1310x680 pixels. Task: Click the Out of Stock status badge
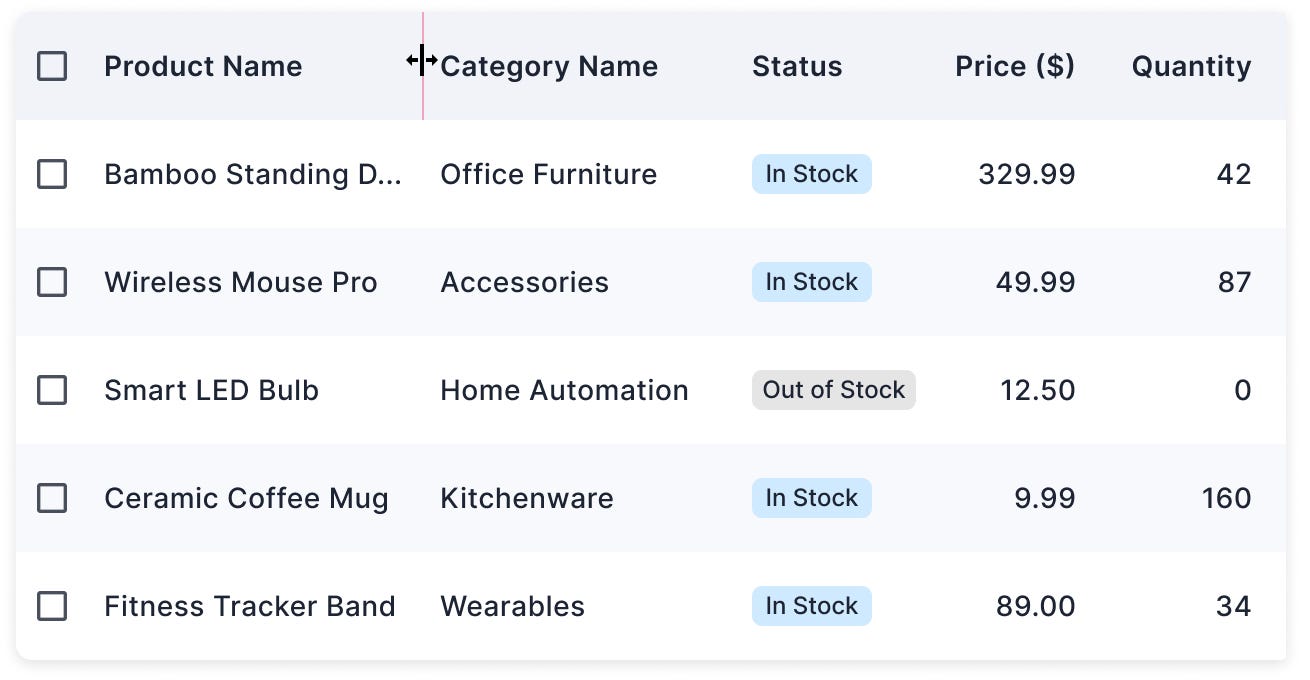coord(834,390)
